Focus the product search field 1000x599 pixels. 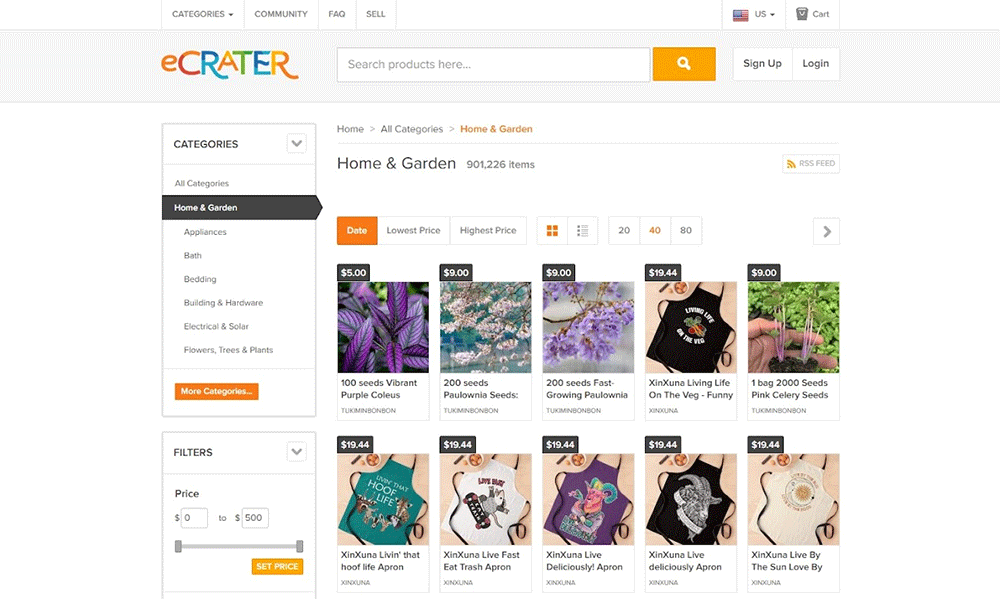[494, 64]
